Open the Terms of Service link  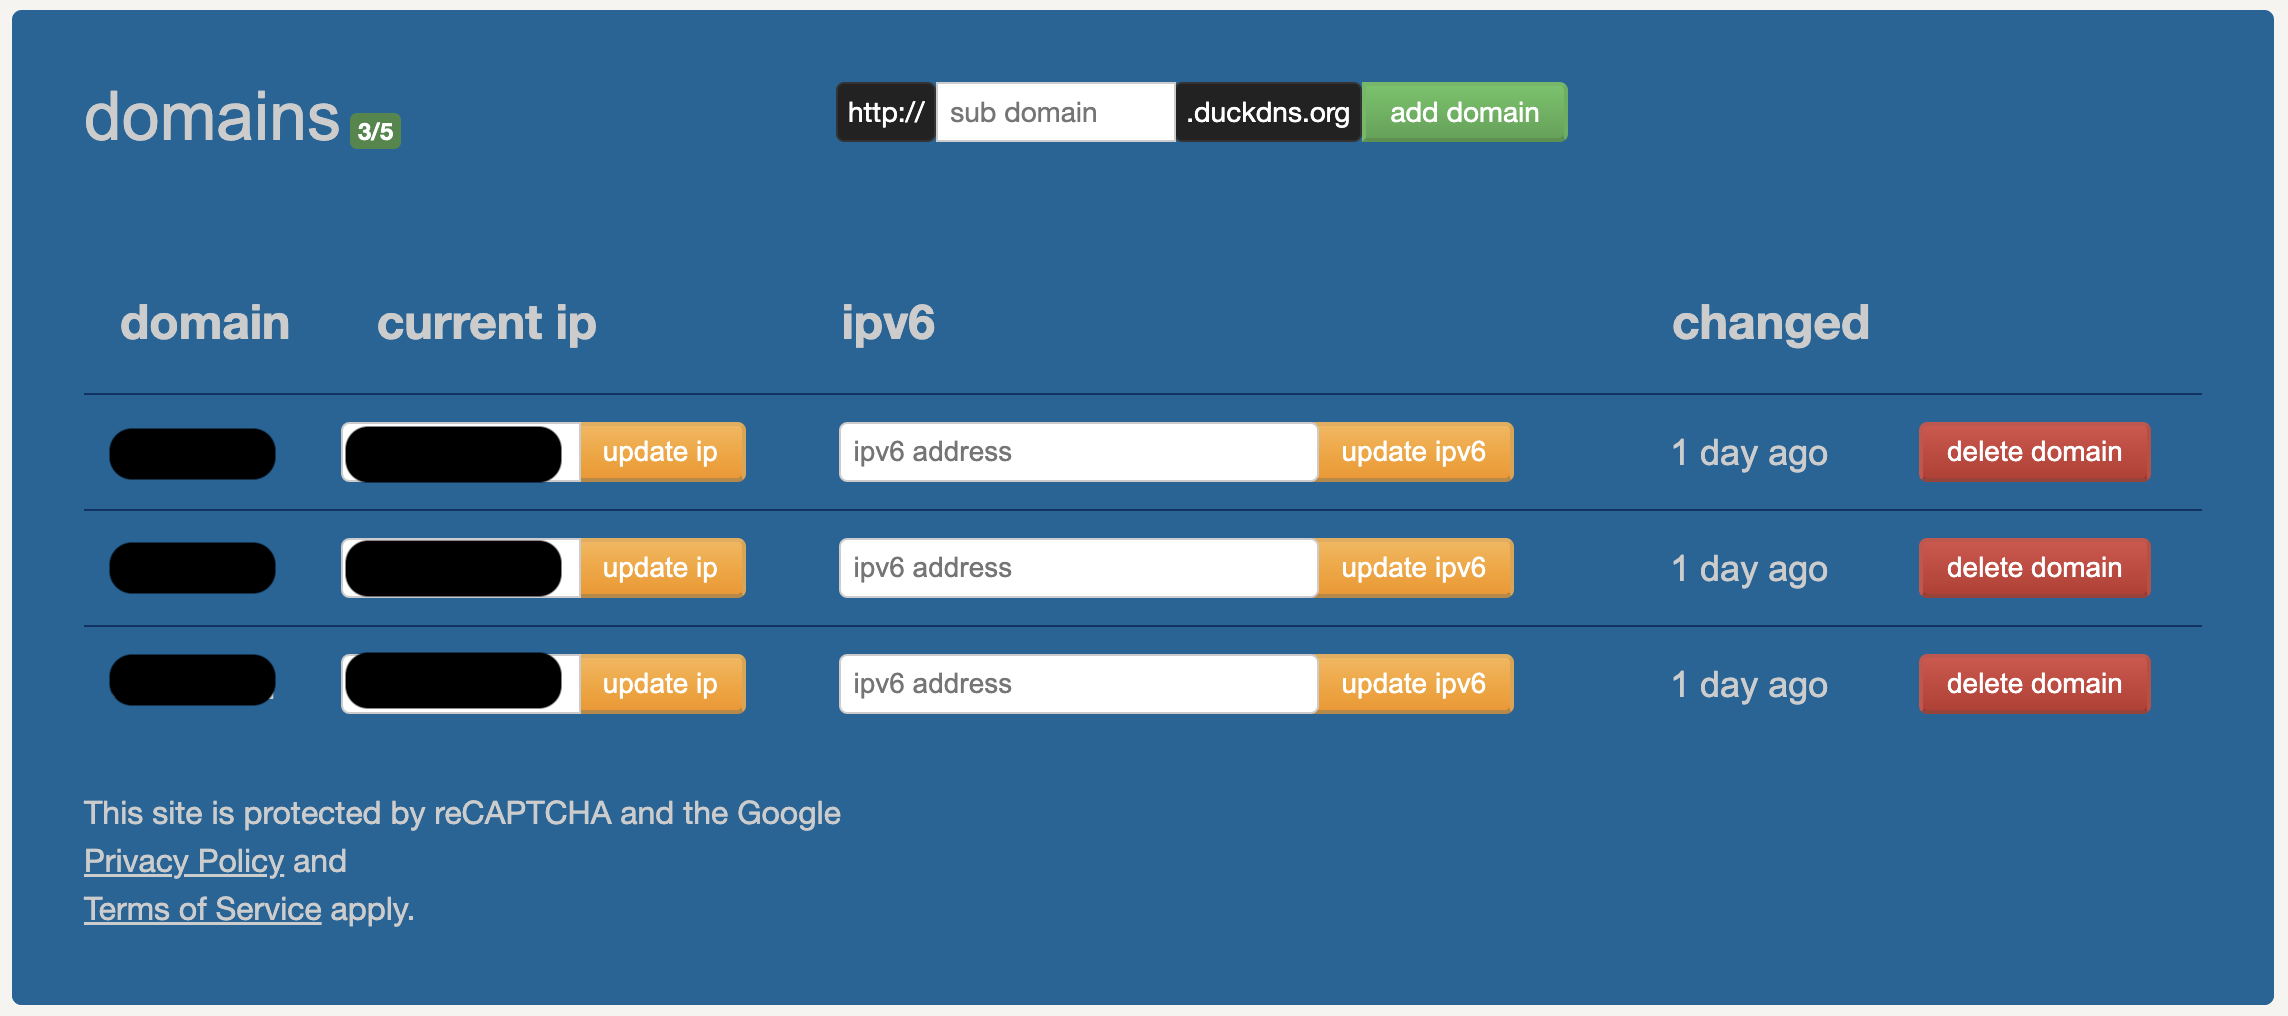203,909
